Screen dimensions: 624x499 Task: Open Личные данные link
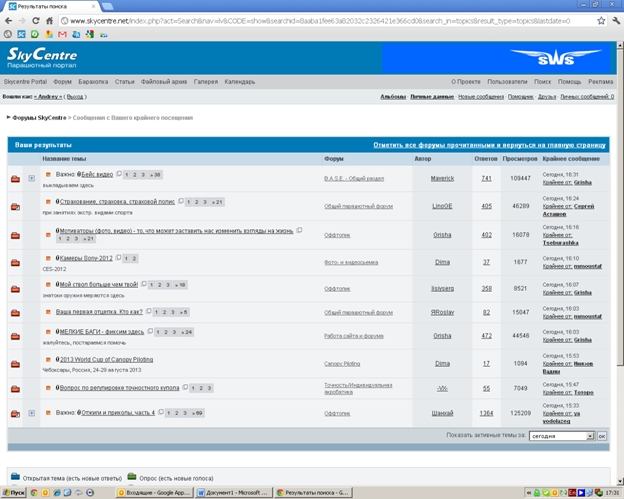(x=432, y=97)
